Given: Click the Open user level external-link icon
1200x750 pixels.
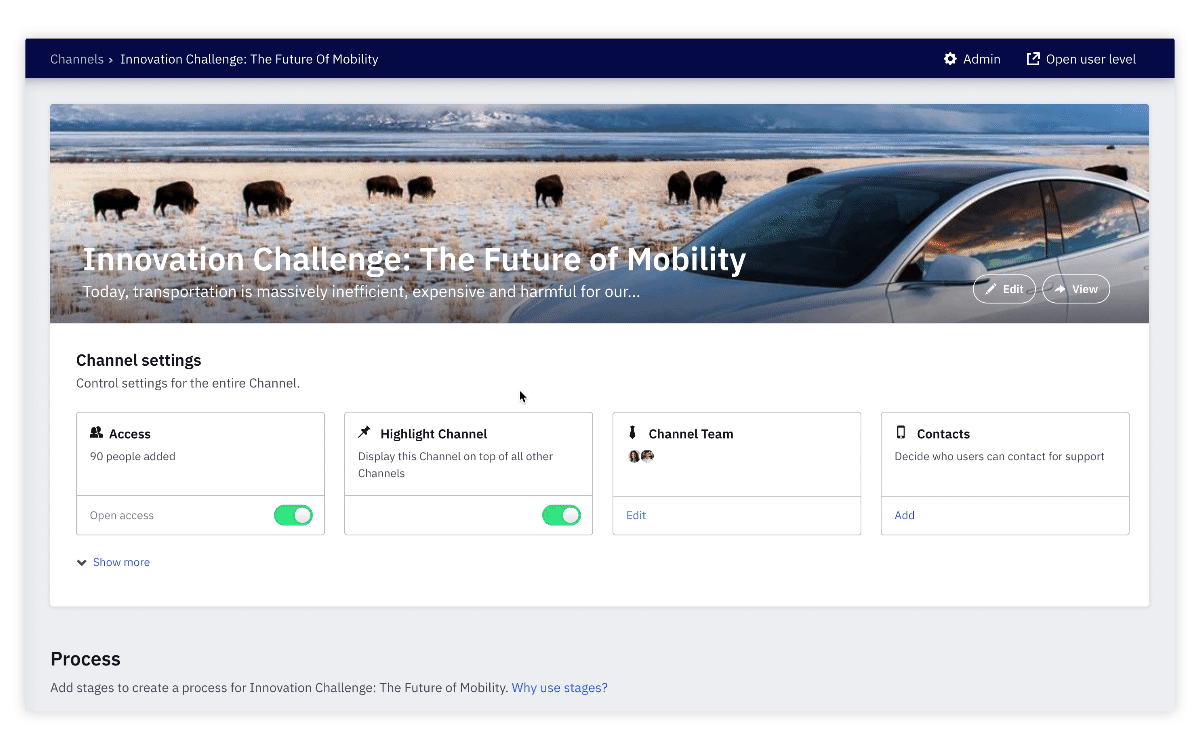Looking at the screenshot, I should (x=1033, y=59).
